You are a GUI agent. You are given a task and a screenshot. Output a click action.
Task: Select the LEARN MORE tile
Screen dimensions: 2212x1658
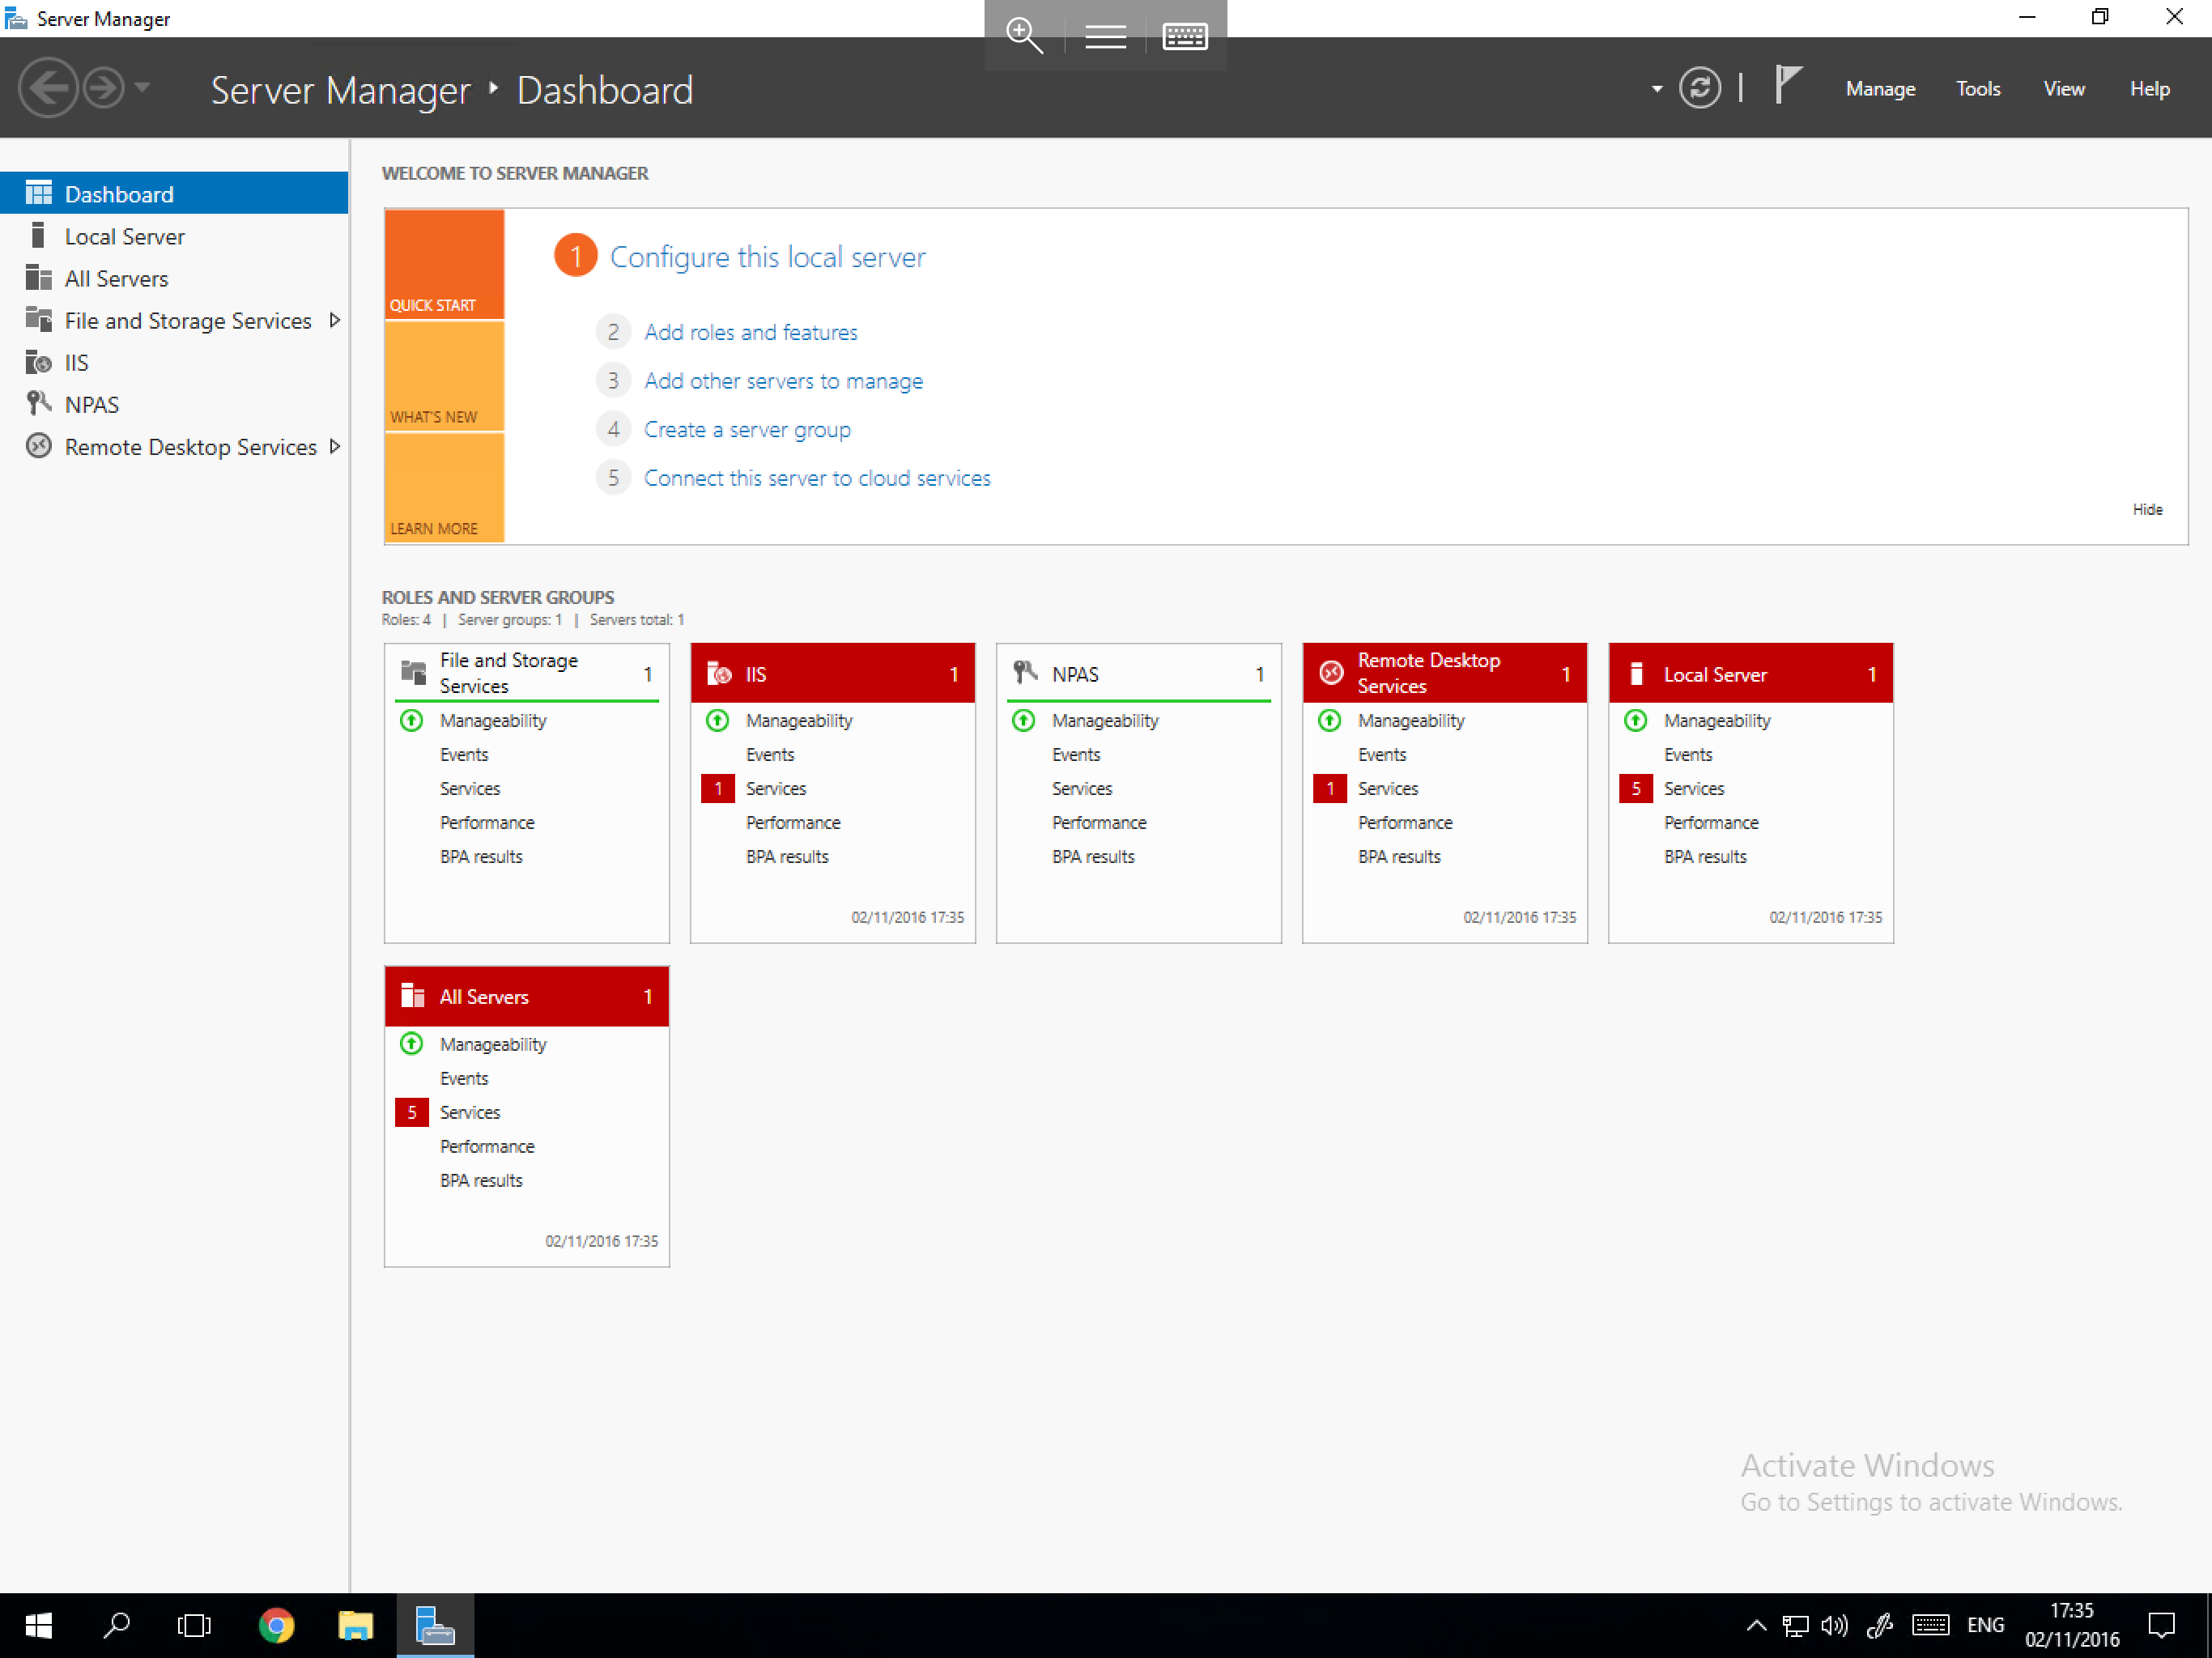pyautogui.click(x=444, y=488)
